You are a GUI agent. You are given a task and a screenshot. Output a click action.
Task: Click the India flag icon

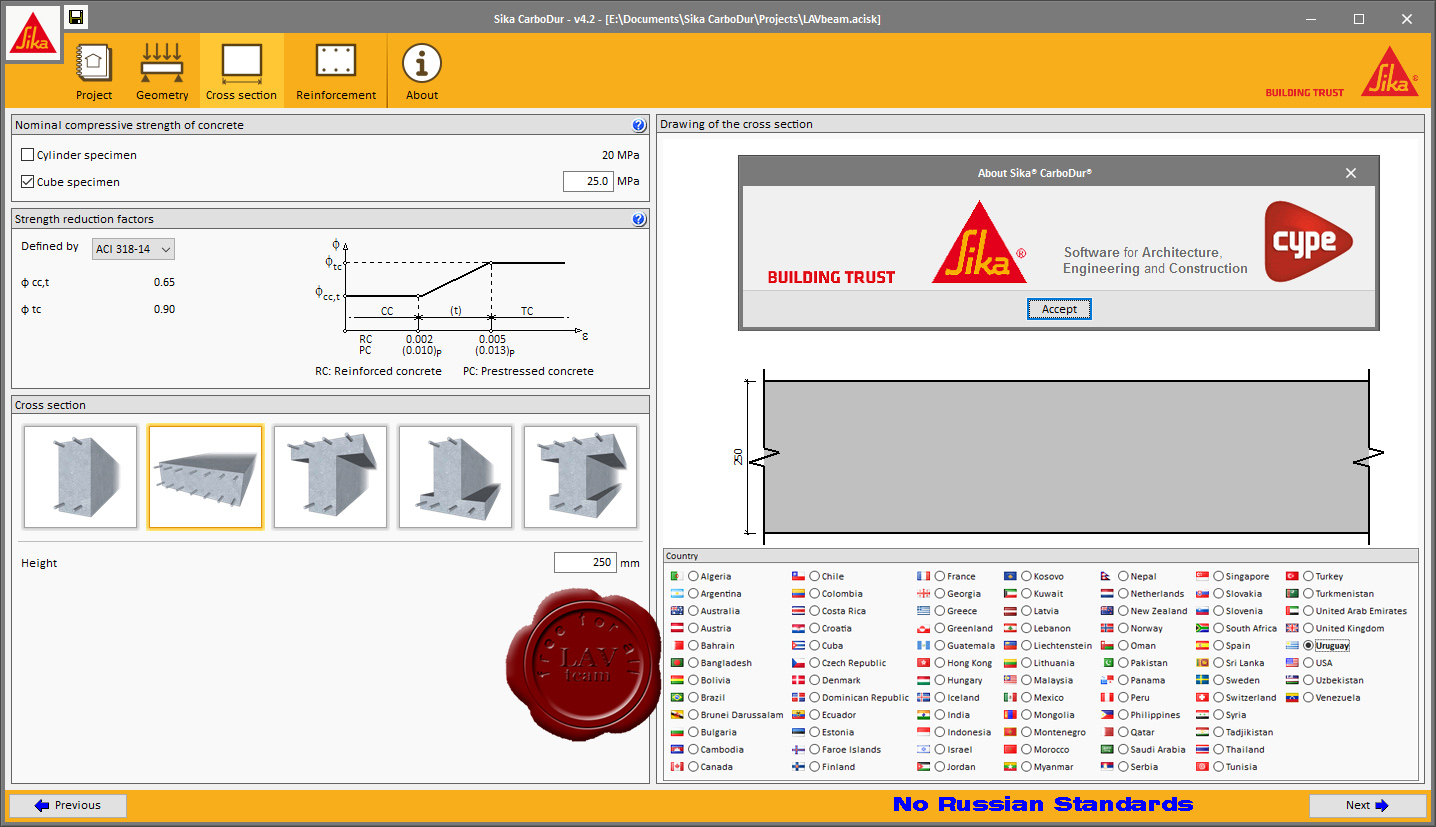coord(923,714)
